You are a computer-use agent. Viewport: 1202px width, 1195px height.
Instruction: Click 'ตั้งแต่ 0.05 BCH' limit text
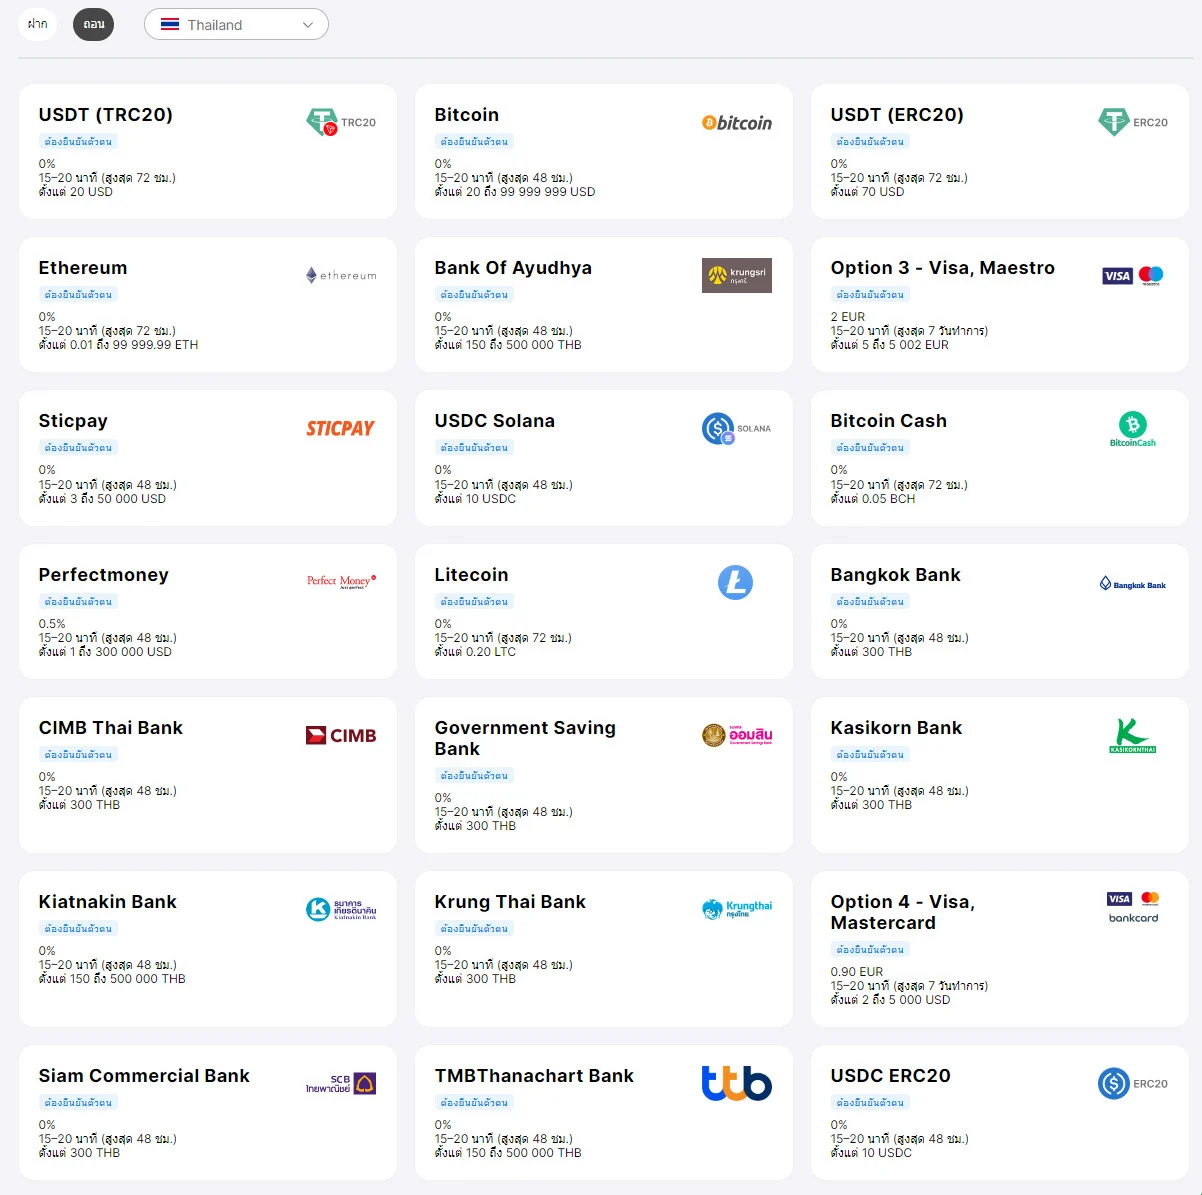(873, 499)
